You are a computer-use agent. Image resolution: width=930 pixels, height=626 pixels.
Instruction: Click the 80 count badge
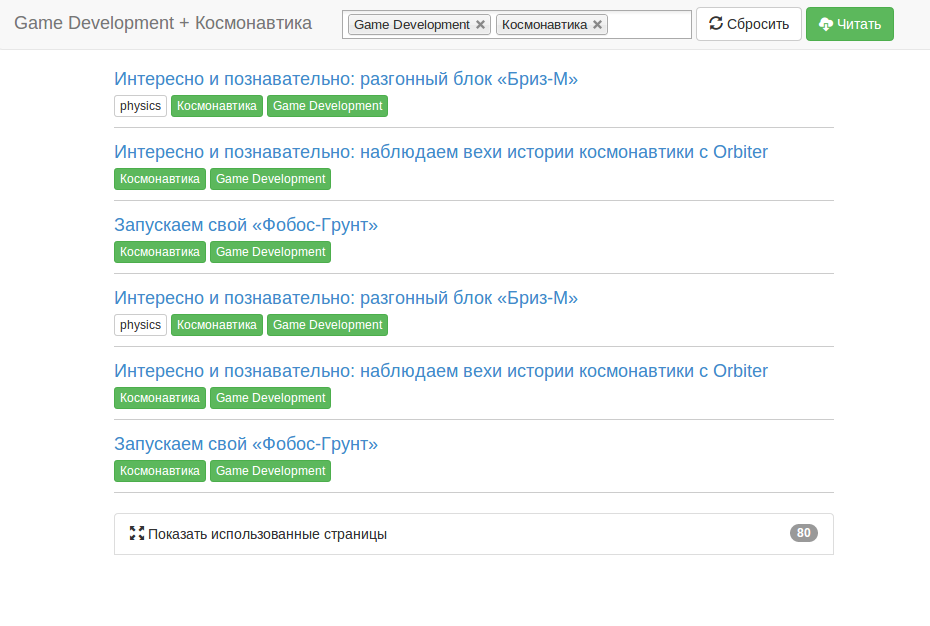coord(803,533)
